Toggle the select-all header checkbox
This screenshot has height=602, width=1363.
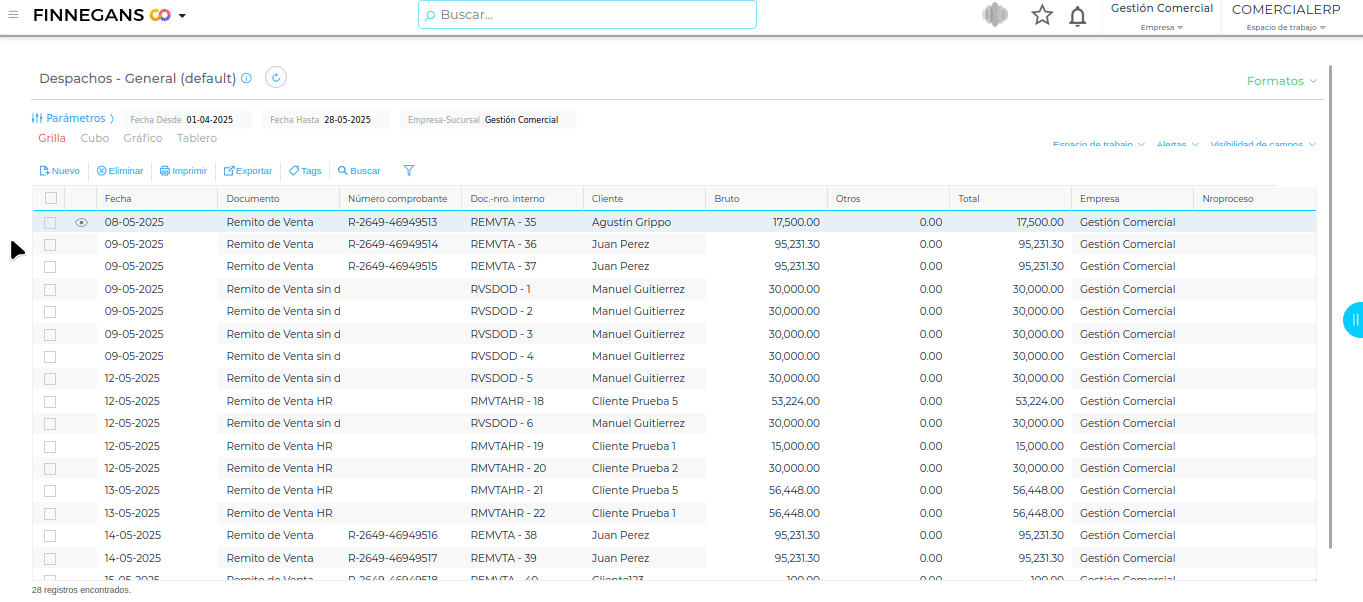[51, 198]
